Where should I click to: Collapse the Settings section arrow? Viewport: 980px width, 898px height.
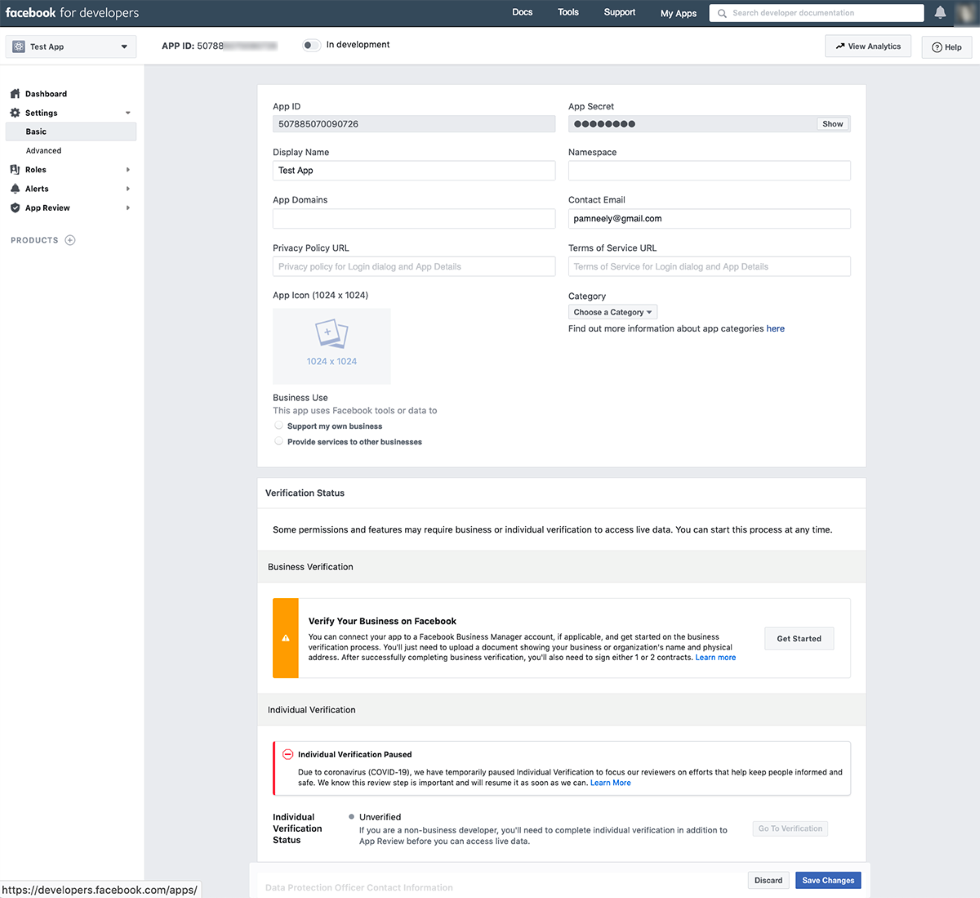(128, 113)
